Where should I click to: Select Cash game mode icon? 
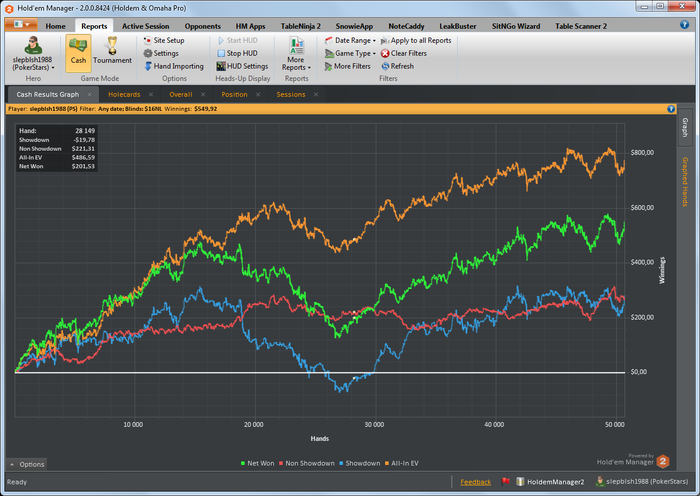point(78,53)
